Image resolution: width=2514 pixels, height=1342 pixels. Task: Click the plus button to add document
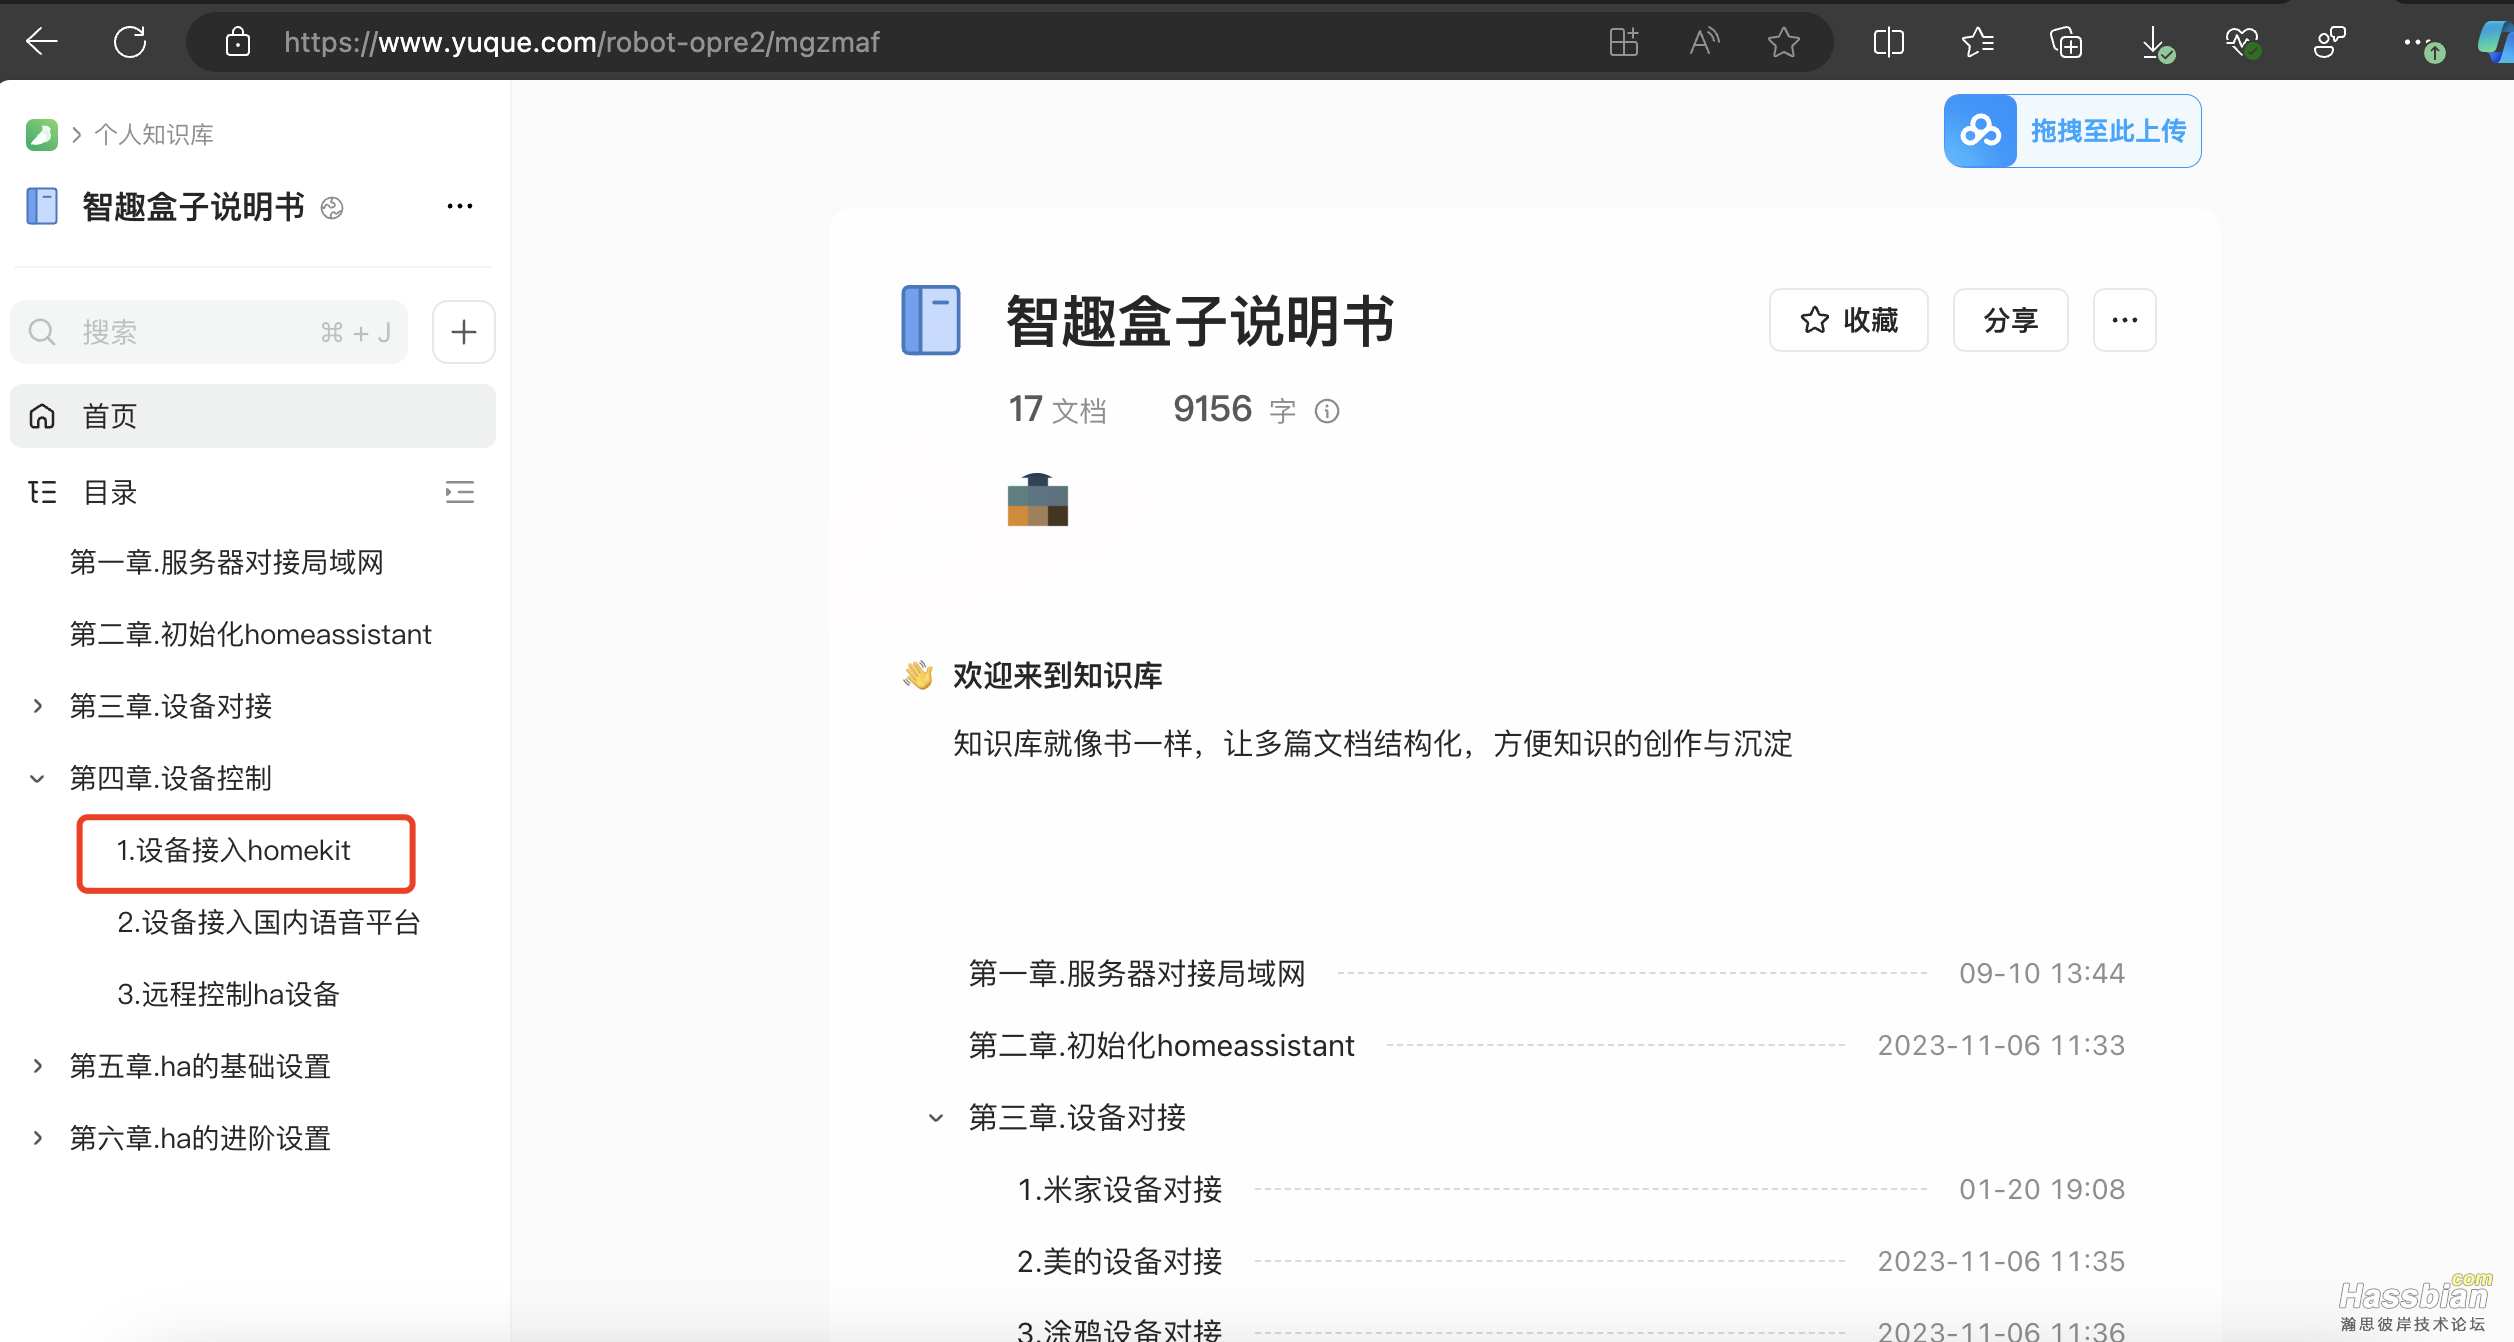464,332
